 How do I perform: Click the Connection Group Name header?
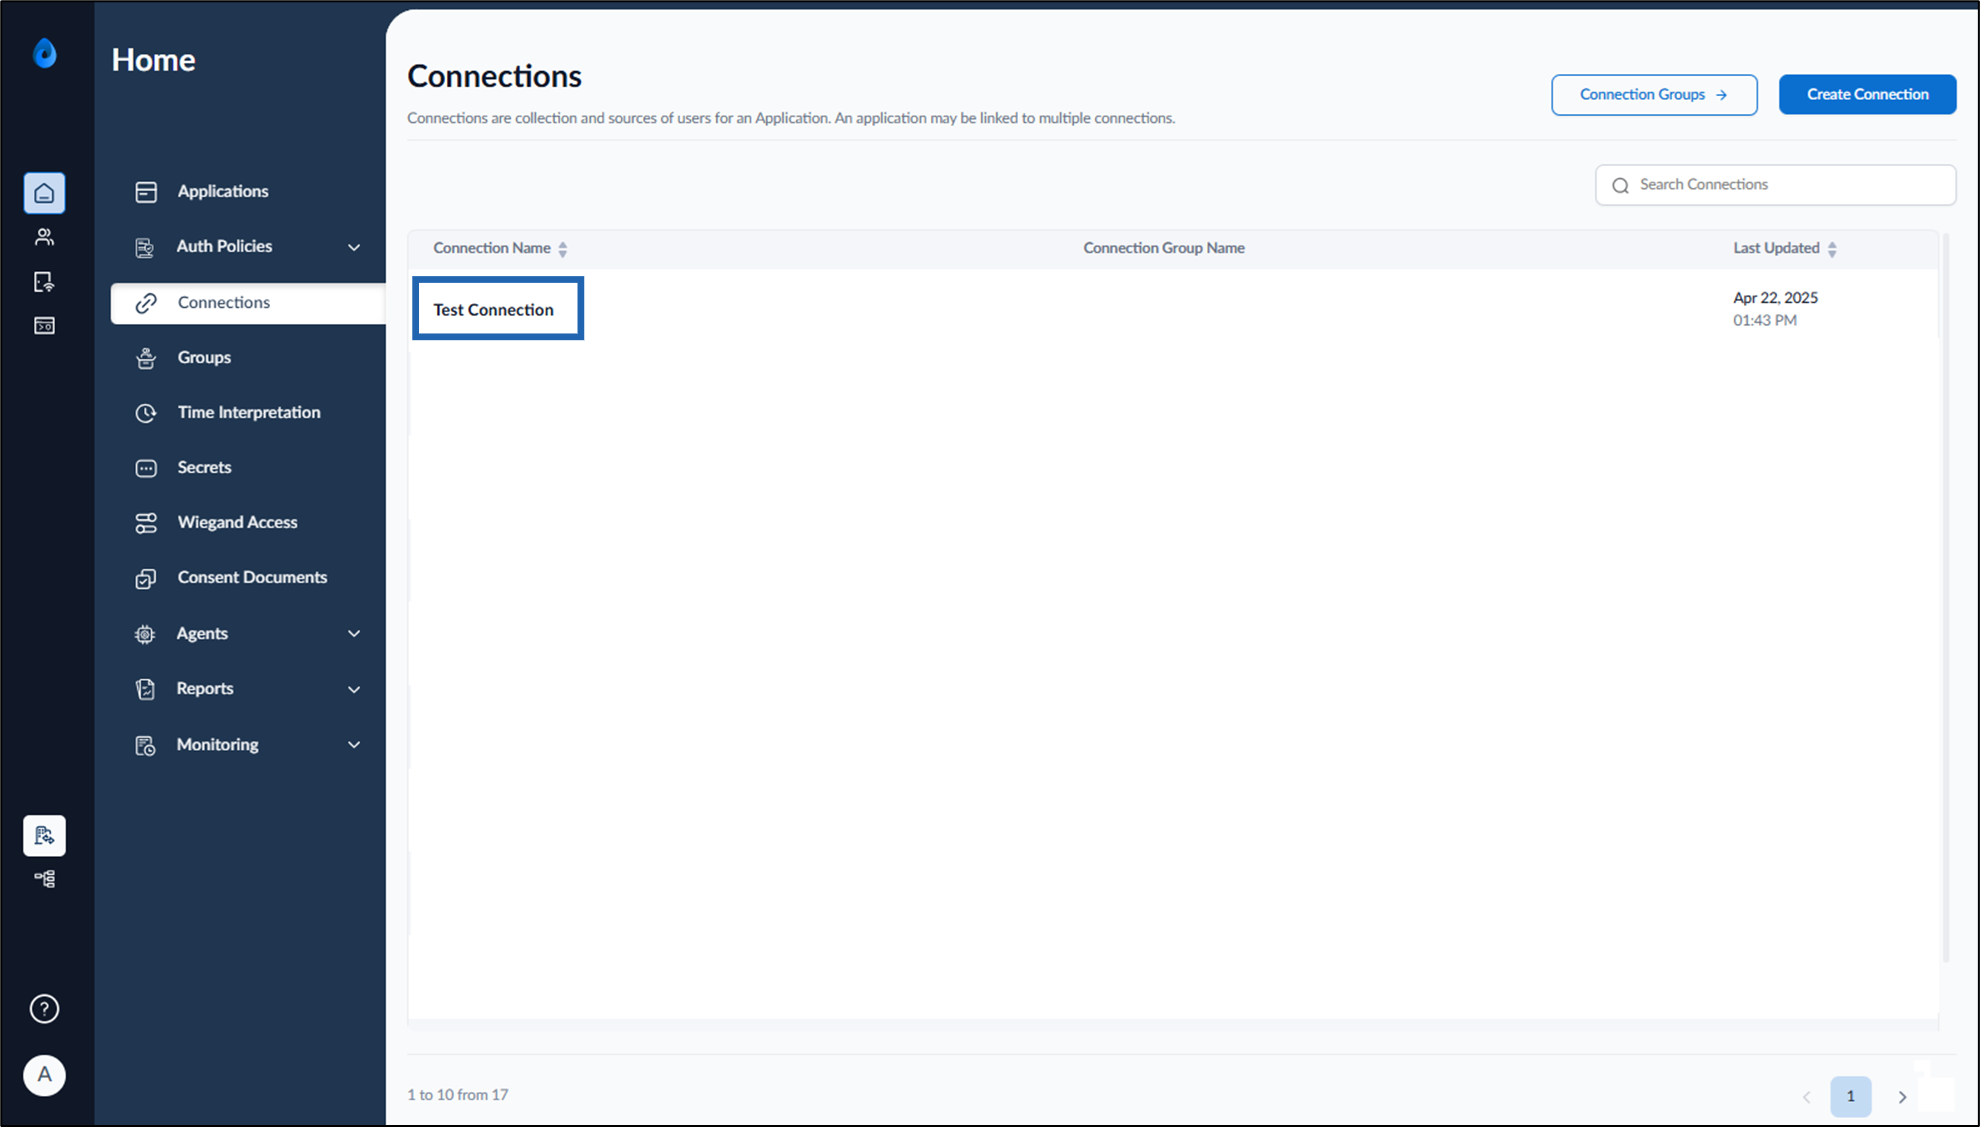point(1164,248)
